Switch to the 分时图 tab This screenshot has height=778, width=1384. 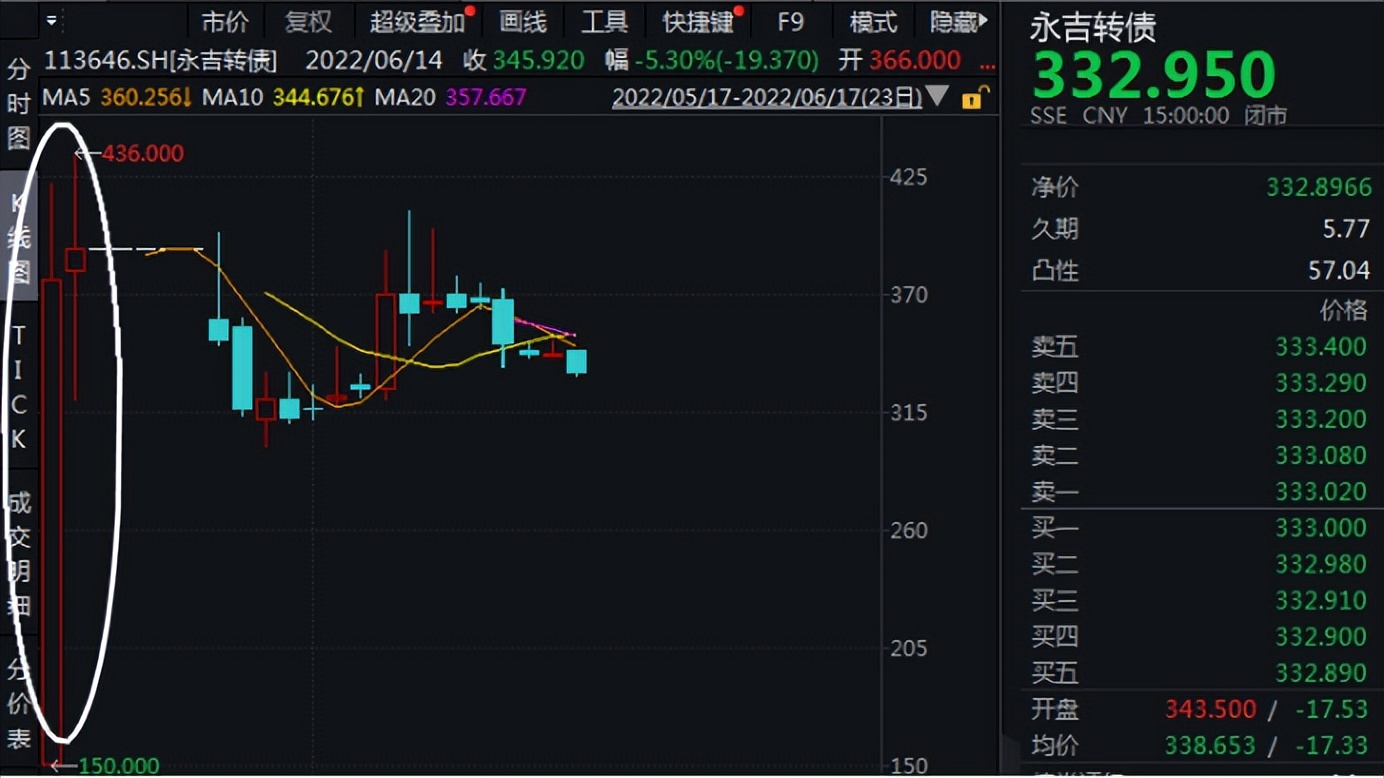[18, 102]
